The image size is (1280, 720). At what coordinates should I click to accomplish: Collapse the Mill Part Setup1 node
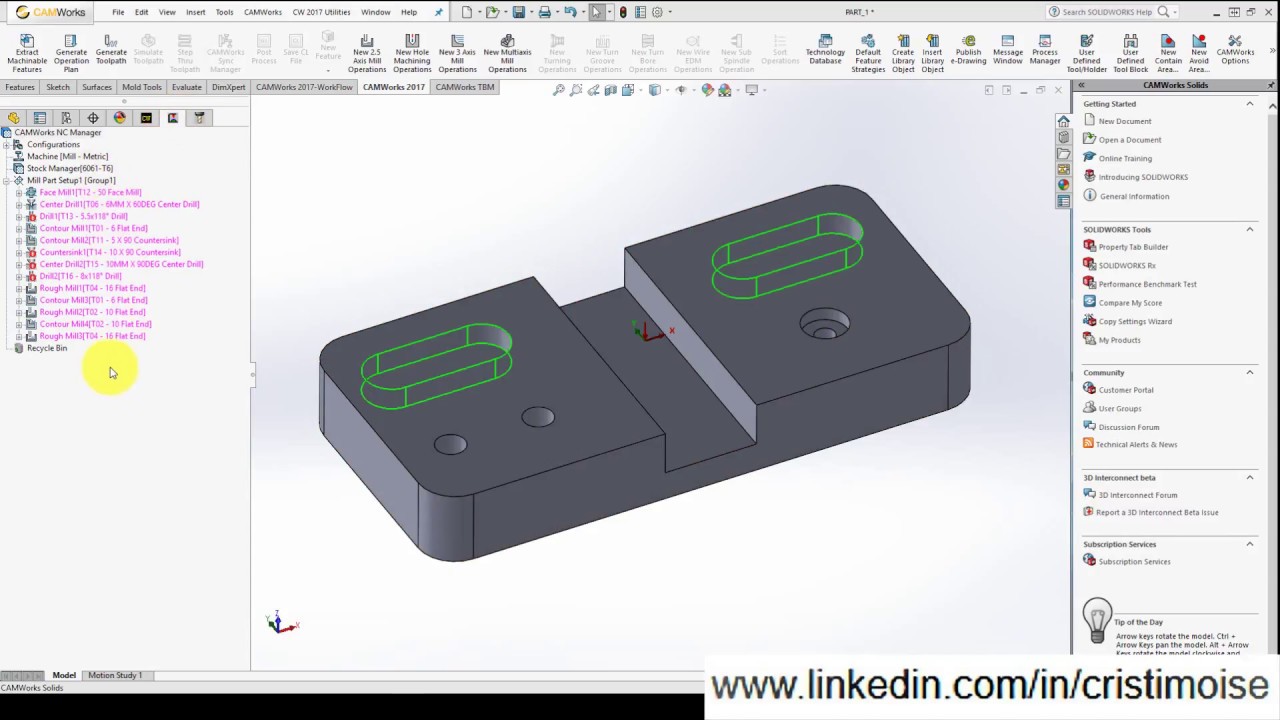pyautogui.click(x=7, y=181)
